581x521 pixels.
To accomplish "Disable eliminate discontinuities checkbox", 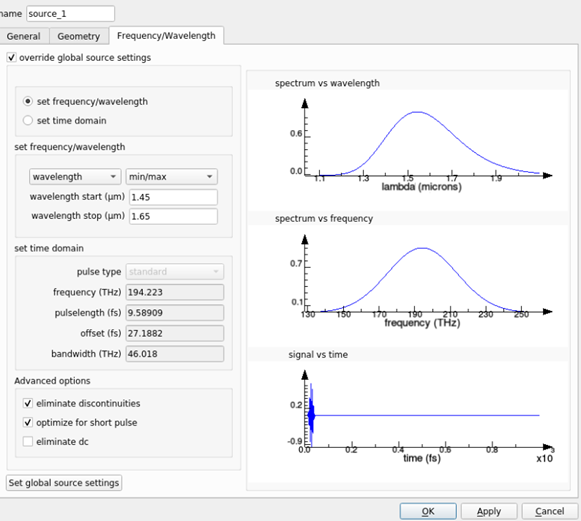I will pyautogui.click(x=28, y=403).
